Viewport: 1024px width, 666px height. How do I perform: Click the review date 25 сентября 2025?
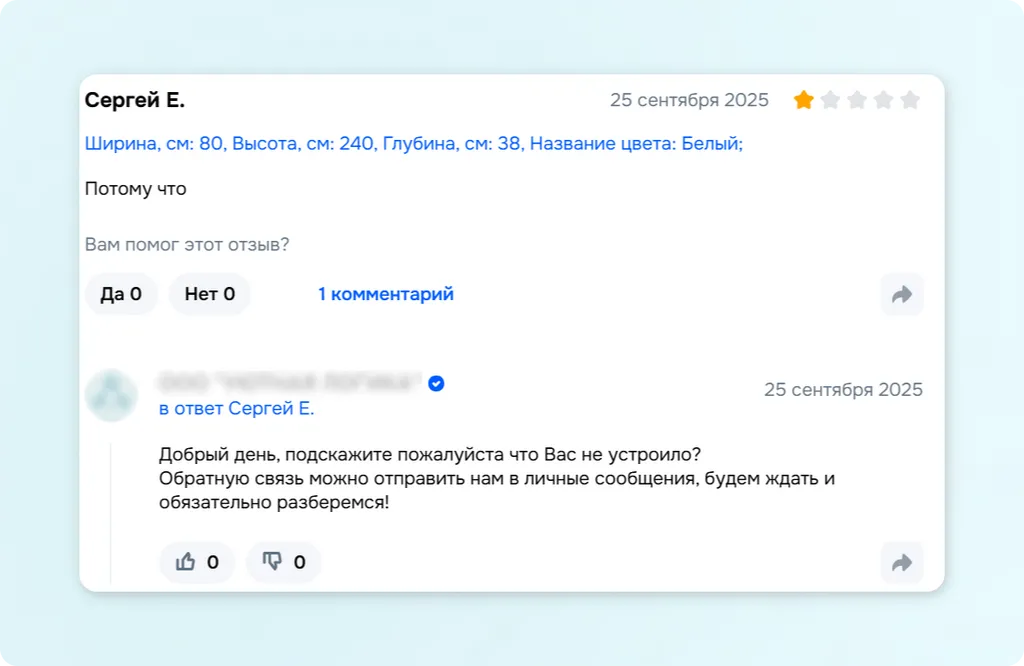click(689, 100)
